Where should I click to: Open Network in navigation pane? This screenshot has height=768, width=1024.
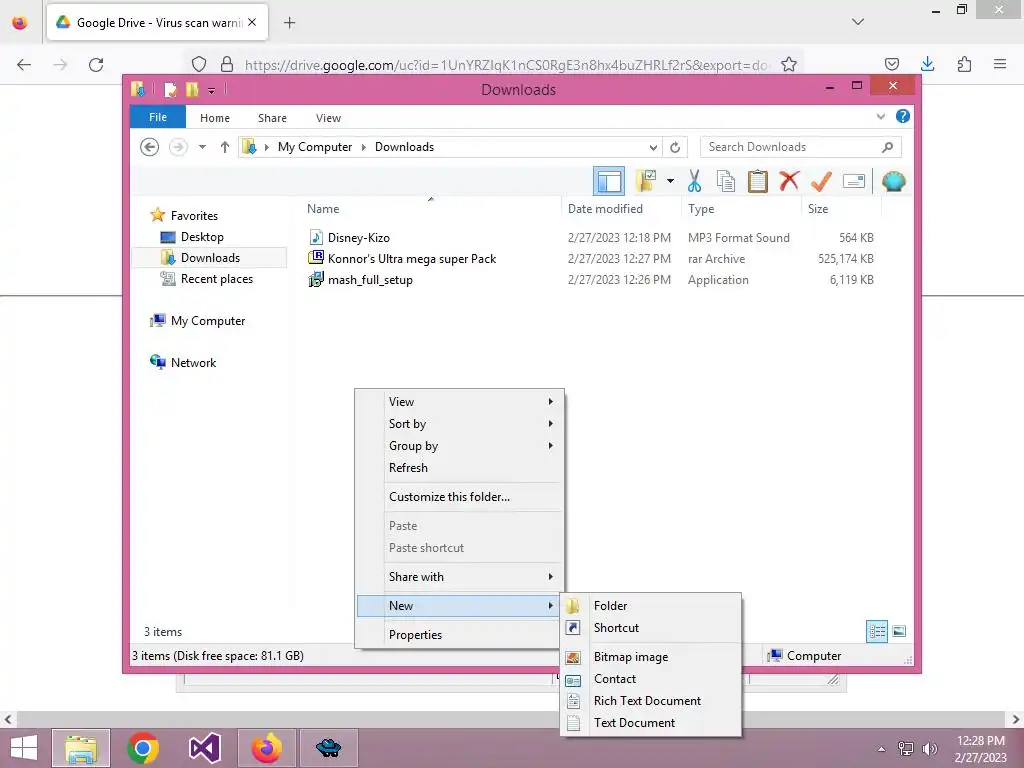click(193, 362)
